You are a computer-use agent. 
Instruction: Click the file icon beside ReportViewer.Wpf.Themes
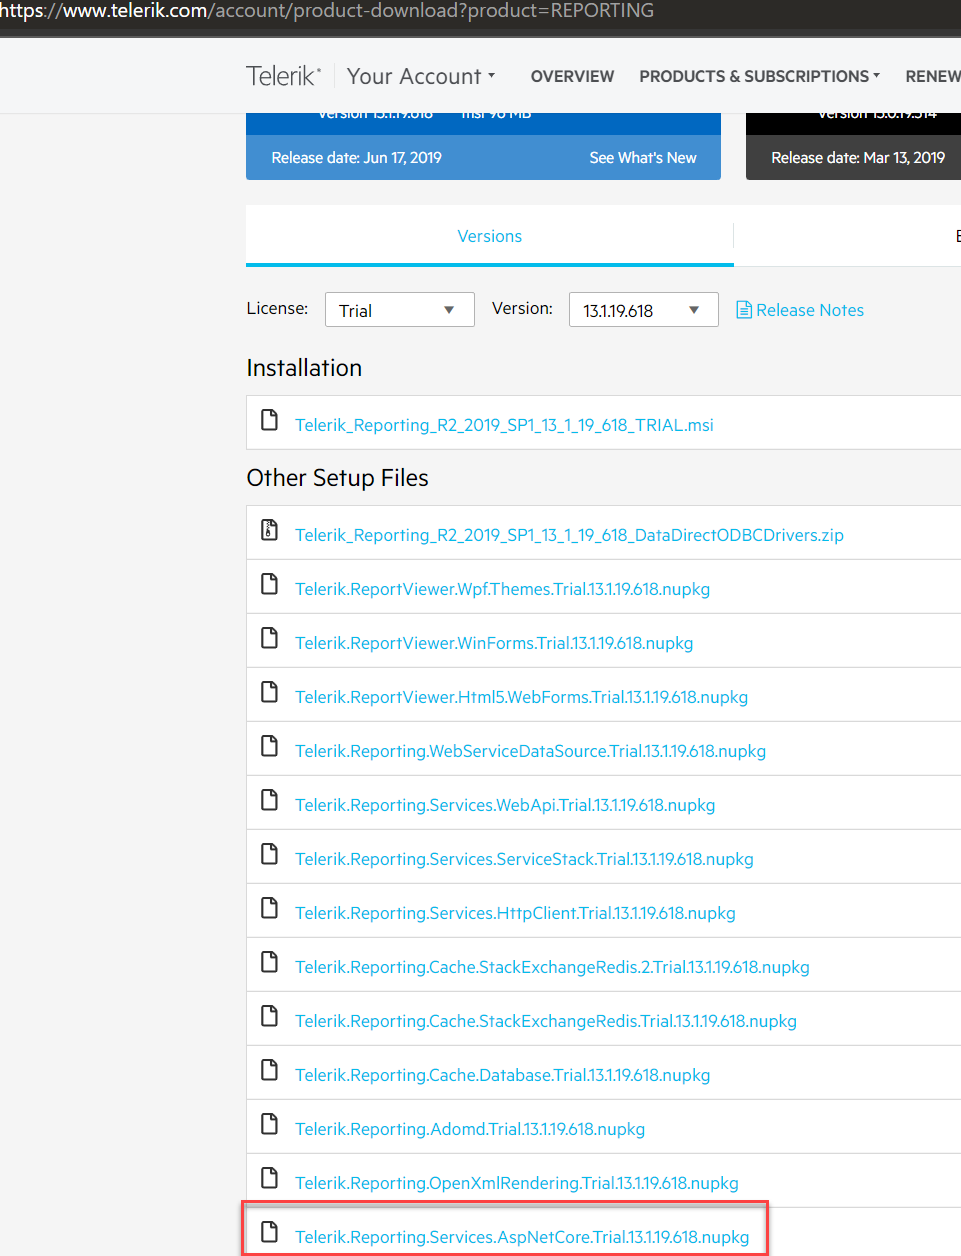coord(269,584)
